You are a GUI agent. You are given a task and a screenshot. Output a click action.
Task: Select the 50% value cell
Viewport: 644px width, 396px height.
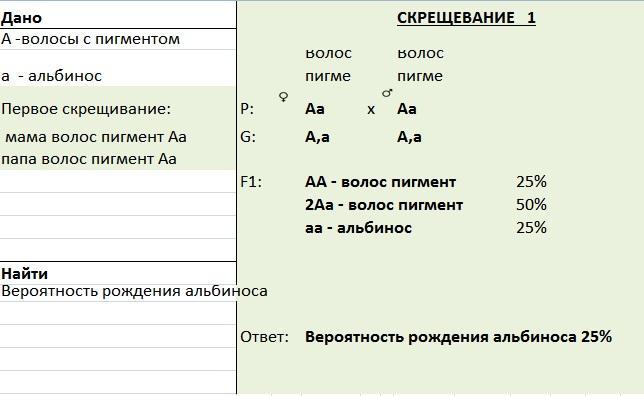click(531, 205)
